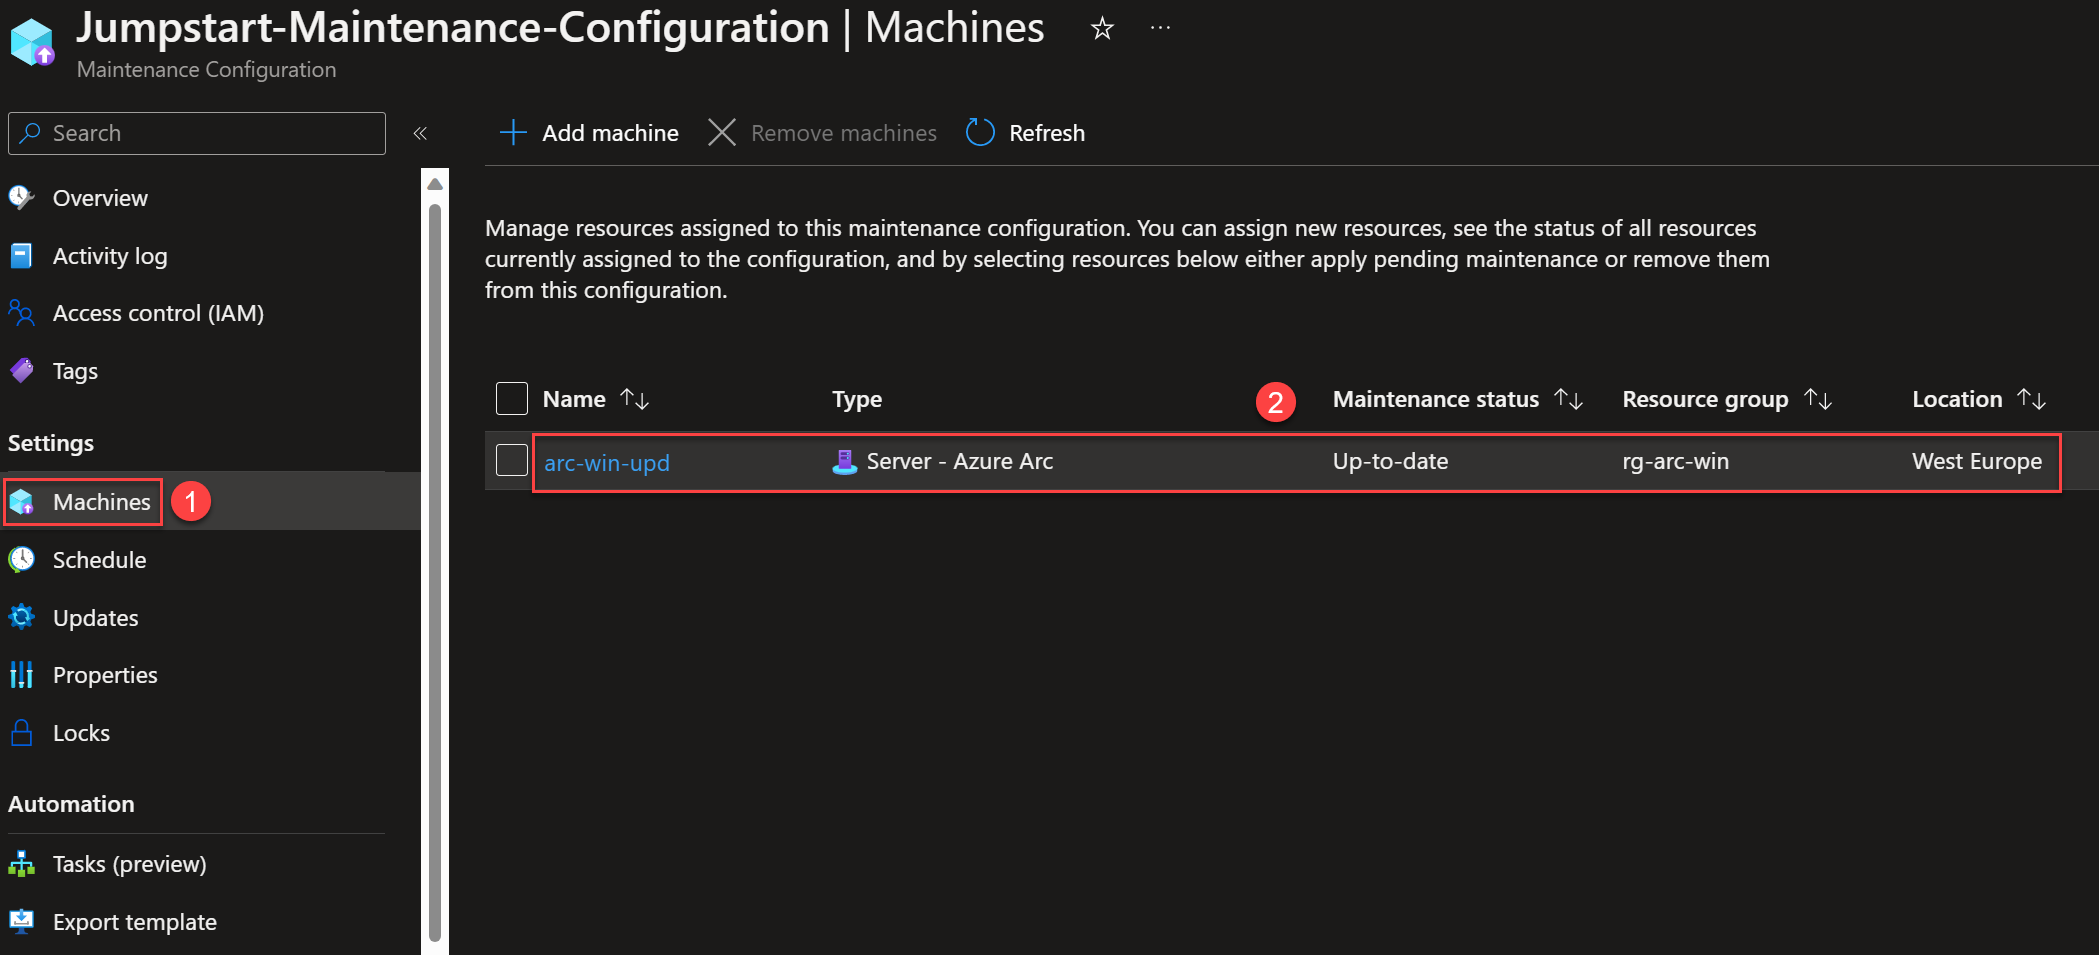The height and width of the screenshot is (955, 2099).
Task: Click the Tasks (preview) icon
Action: click(x=21, y=864)
